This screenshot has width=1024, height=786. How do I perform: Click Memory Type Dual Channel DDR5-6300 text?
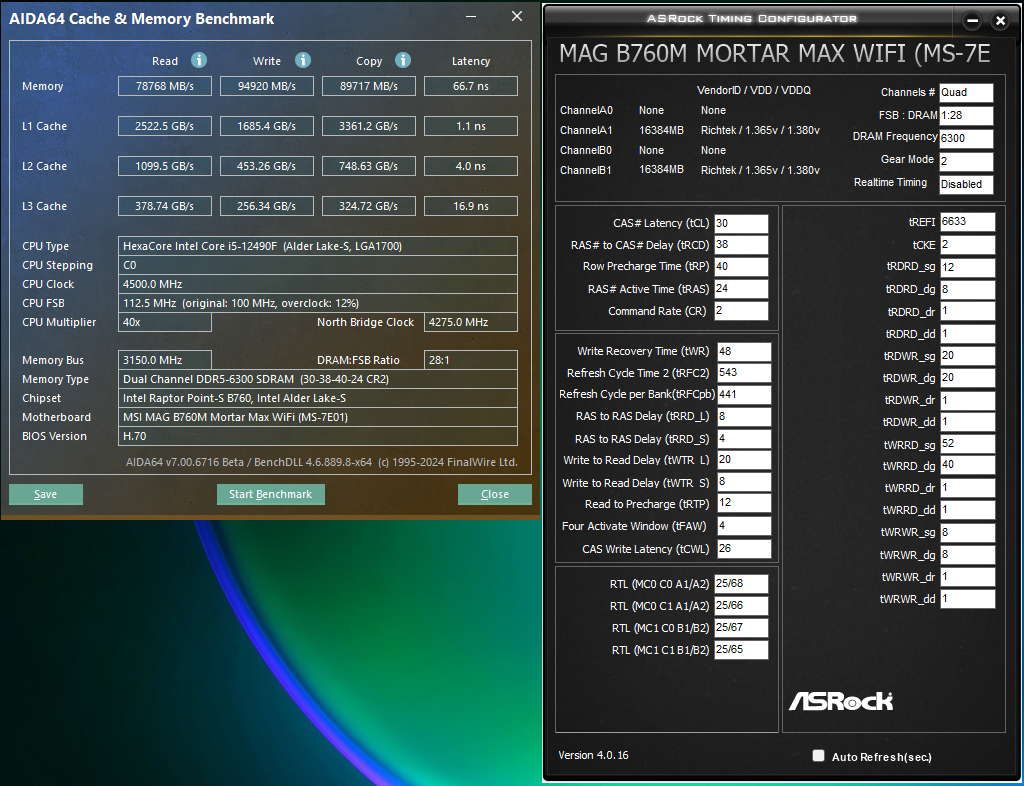[256, 379]
